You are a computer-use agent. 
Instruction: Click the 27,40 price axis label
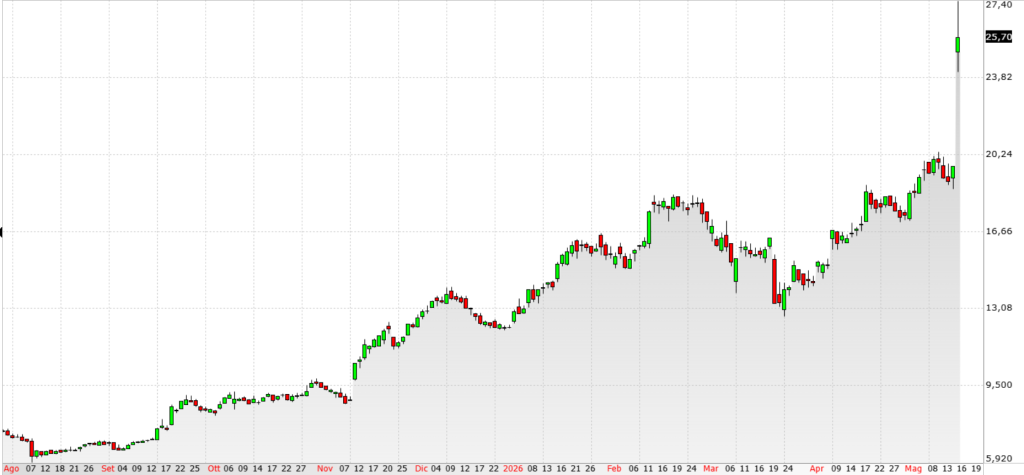[999, 4]
